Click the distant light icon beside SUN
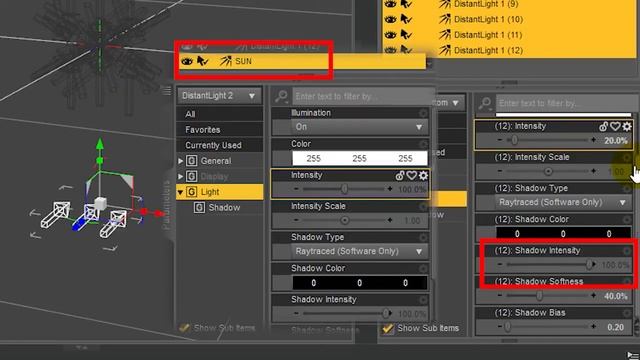Viewport: 640px width, 360px height. coord(226,61)
